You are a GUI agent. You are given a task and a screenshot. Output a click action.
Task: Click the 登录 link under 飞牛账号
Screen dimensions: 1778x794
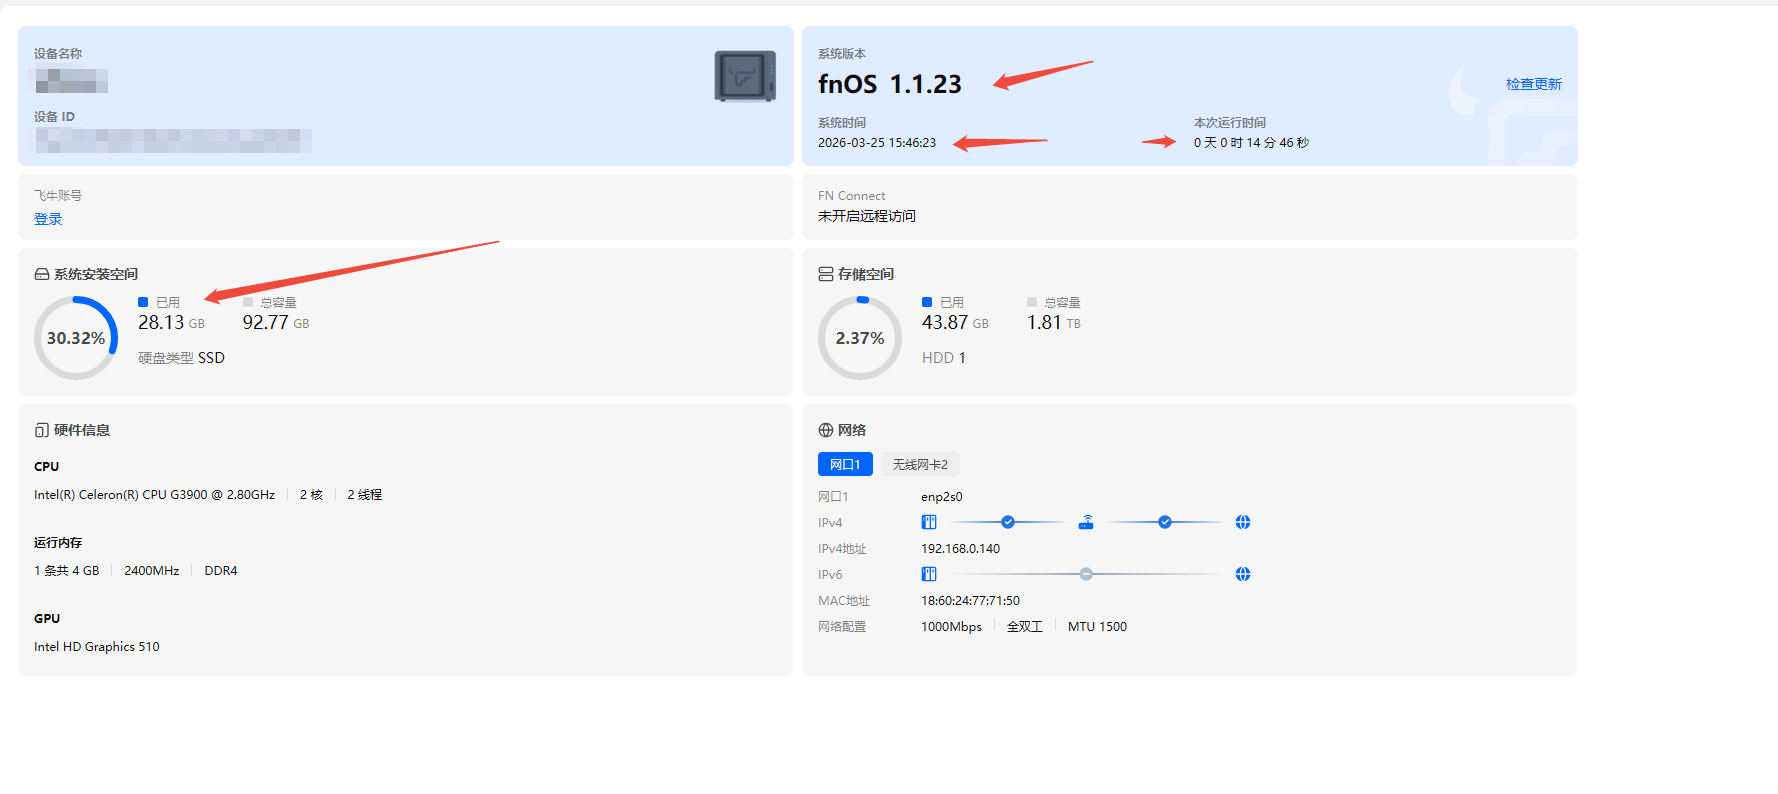(48, 219)
